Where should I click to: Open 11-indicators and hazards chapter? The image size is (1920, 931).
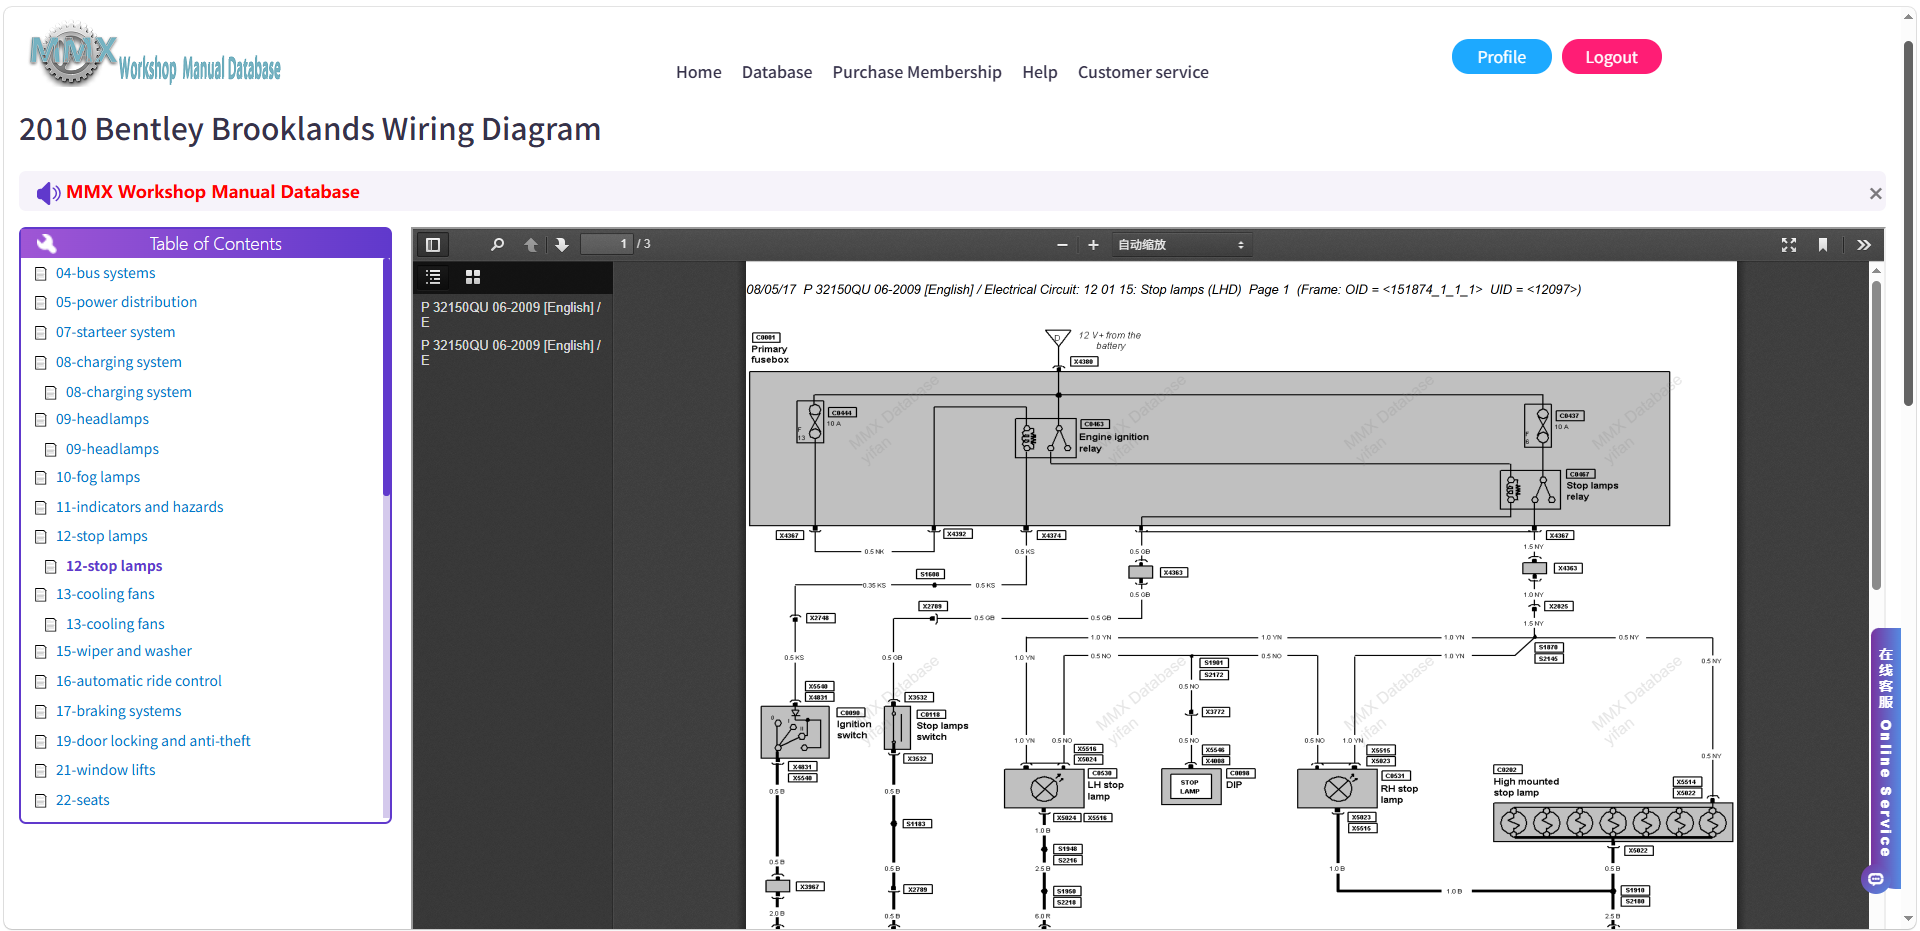140,507
